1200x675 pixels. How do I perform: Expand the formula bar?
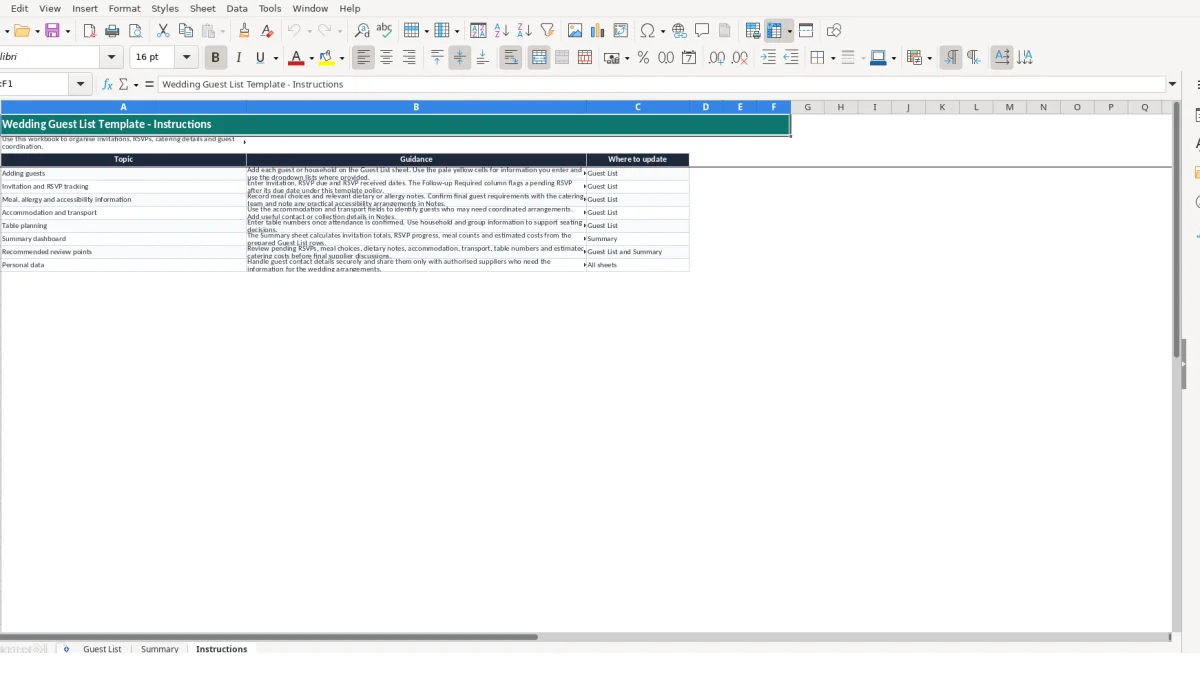click(1173, 84)
